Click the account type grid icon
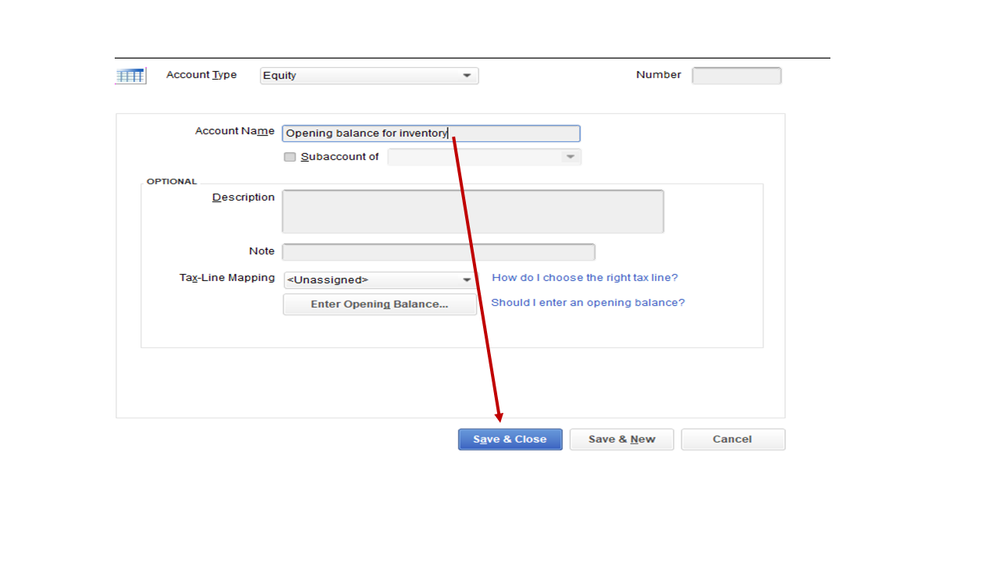999x562 pixels. coord(131,76)
